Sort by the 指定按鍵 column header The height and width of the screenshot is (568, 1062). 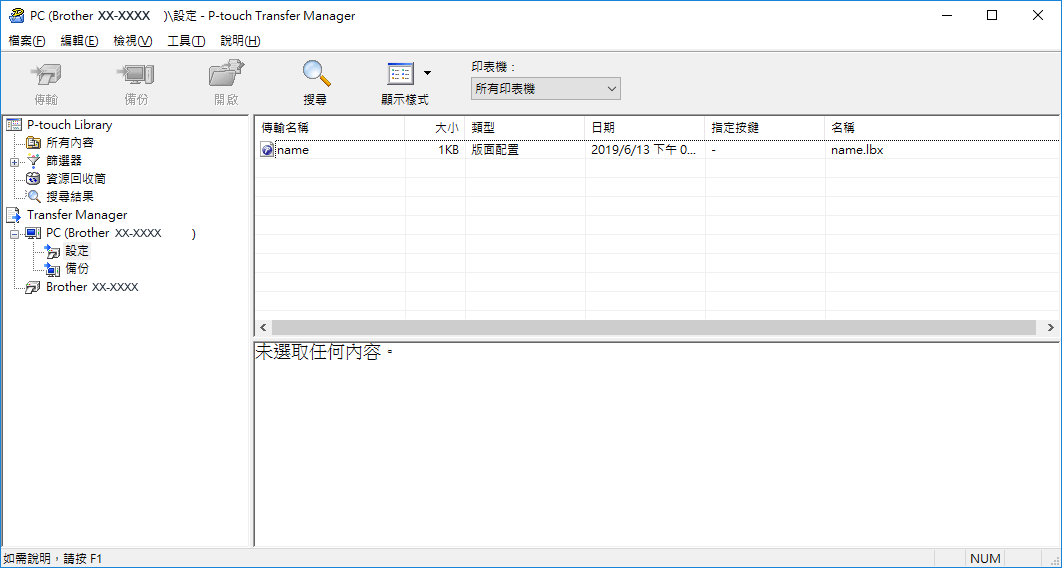click(x=765, y=127)
